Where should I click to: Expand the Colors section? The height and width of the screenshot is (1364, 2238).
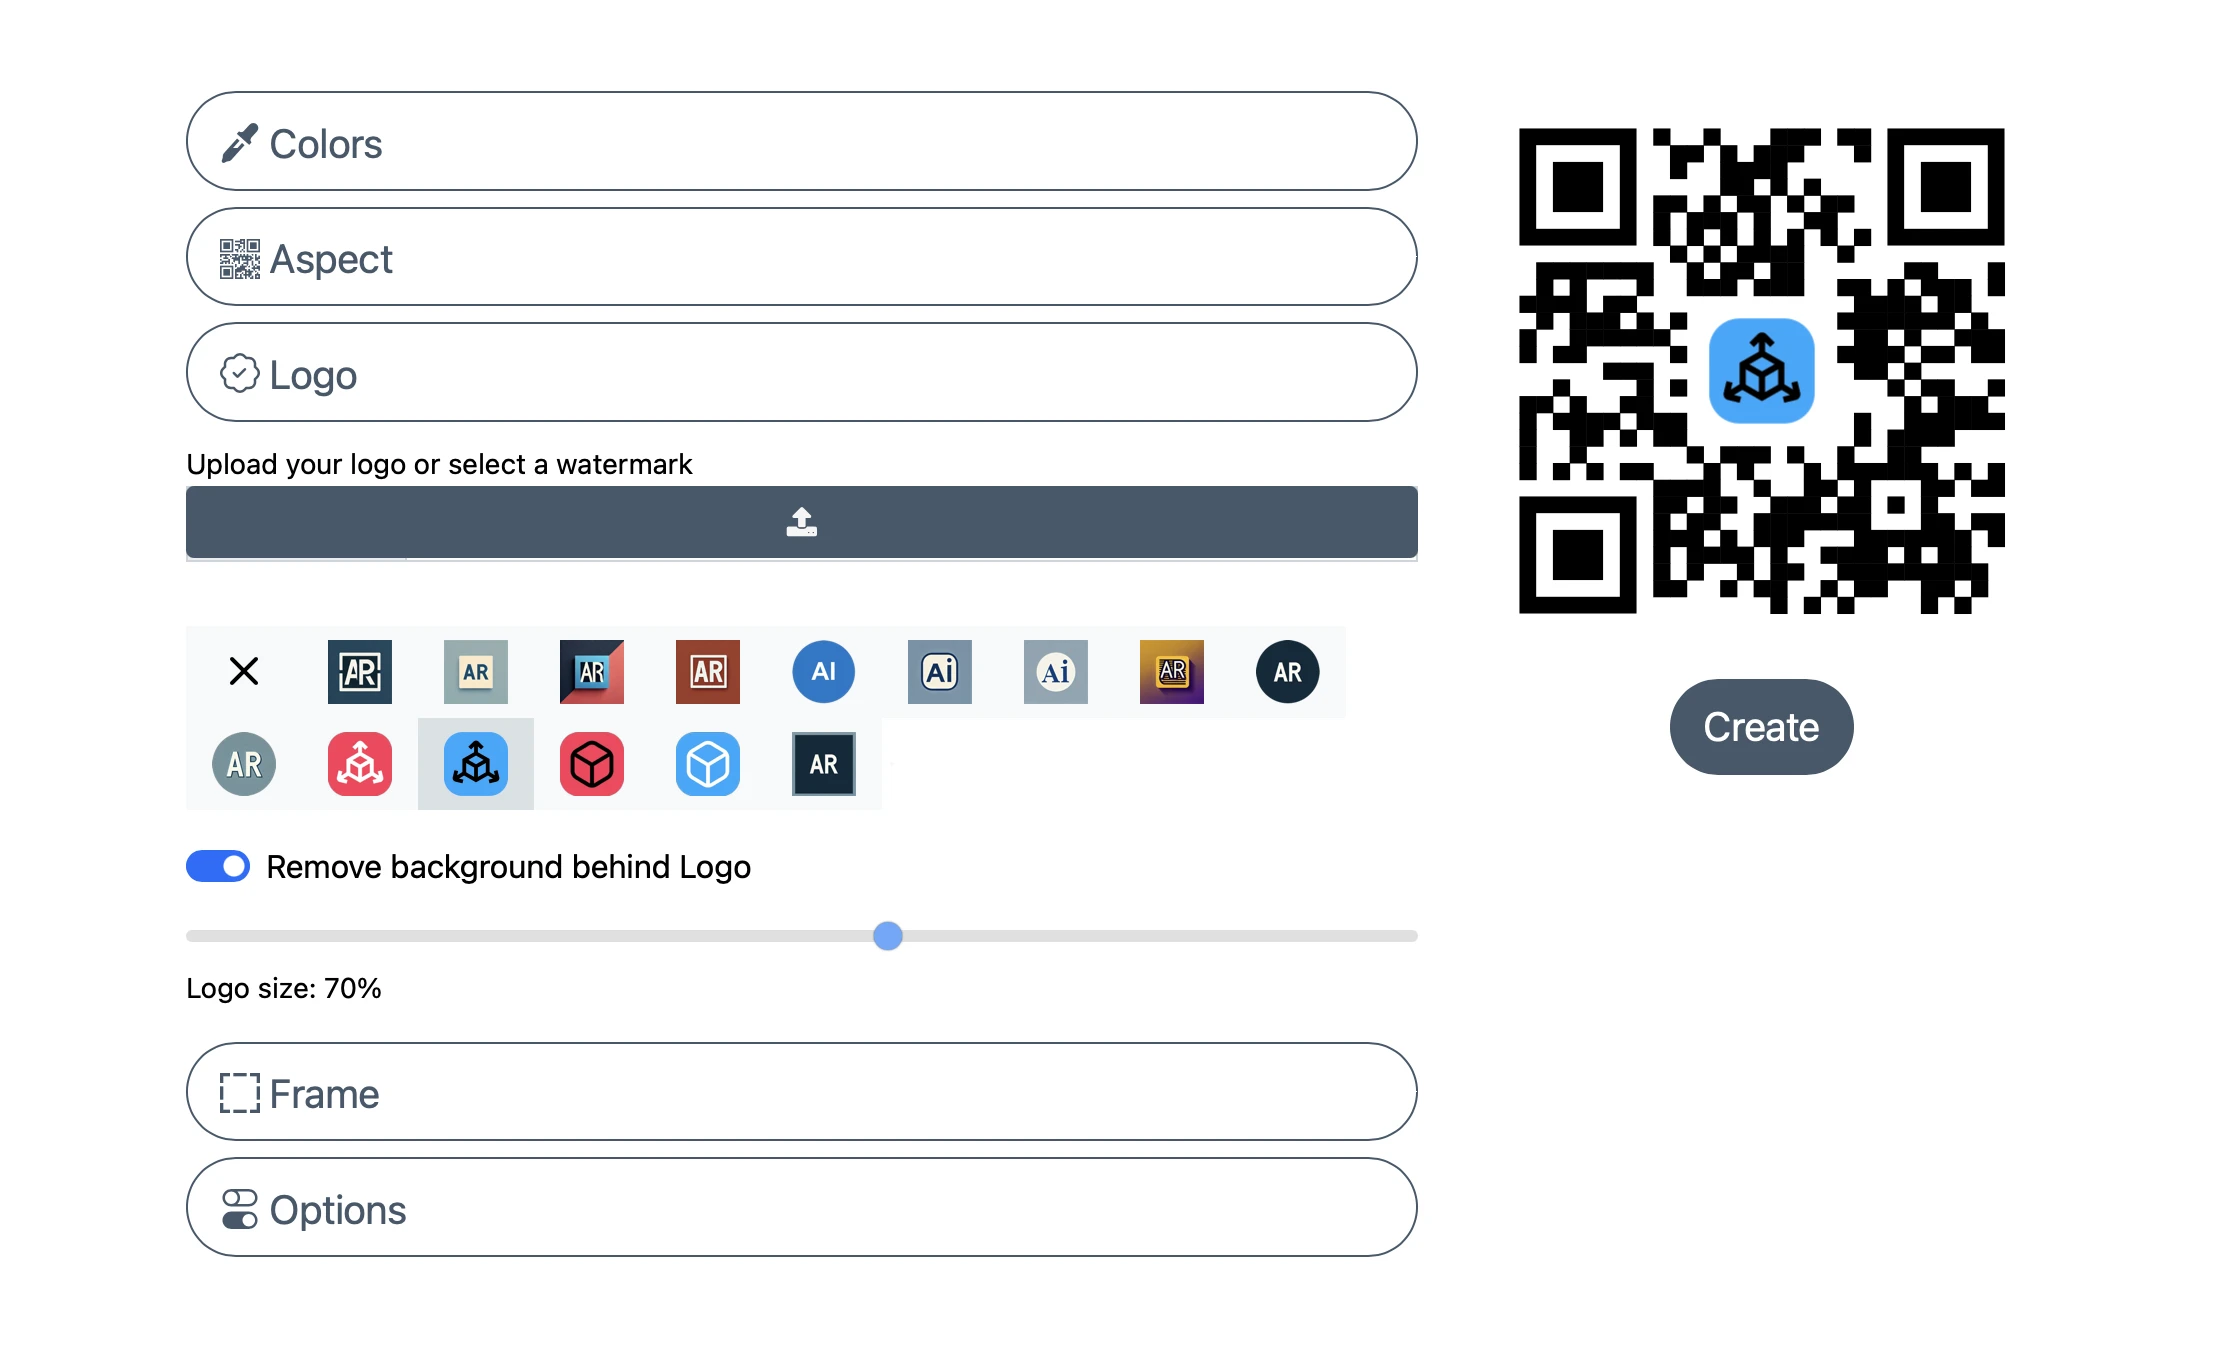pos(801,146)
